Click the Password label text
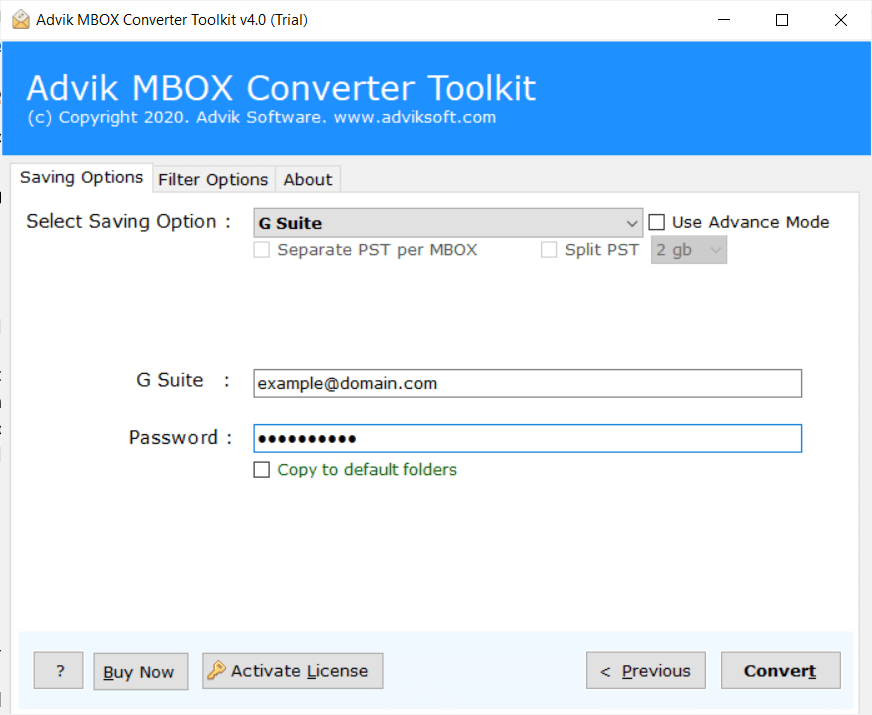The image size is (872, 715). pos(180,438)
